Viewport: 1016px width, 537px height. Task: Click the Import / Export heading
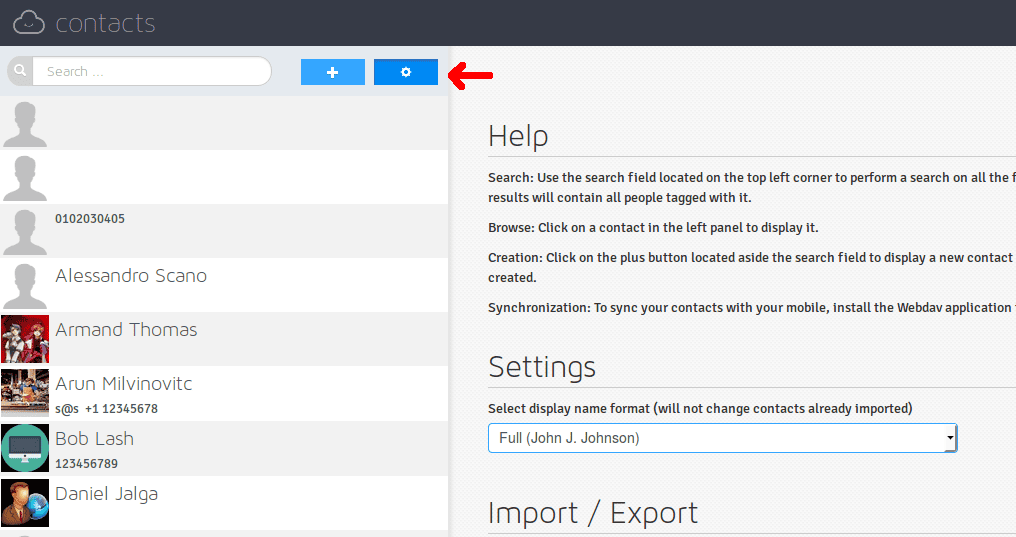(593, 513)
